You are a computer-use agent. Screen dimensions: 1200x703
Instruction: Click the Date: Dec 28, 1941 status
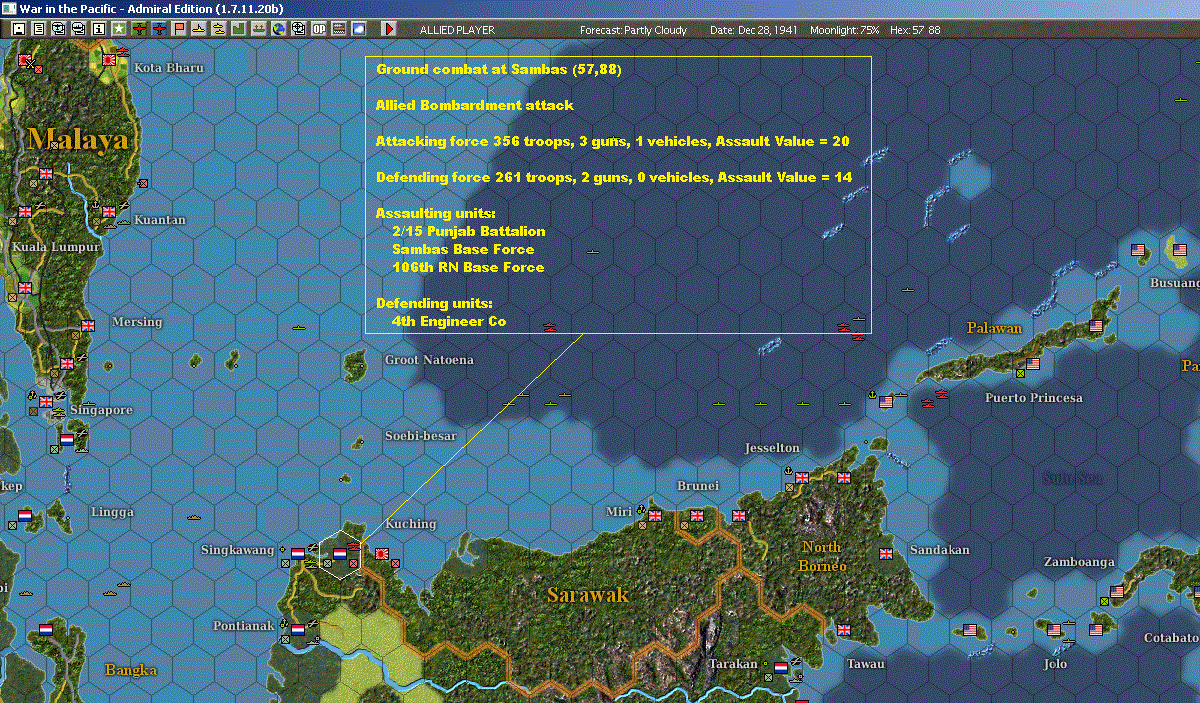pyautogui.click(x=753, y=30)
